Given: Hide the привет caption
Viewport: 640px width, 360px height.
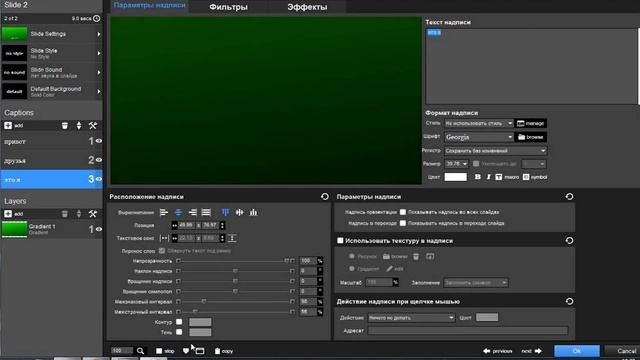Looking at the screenshot, I should tap(99, 141).
